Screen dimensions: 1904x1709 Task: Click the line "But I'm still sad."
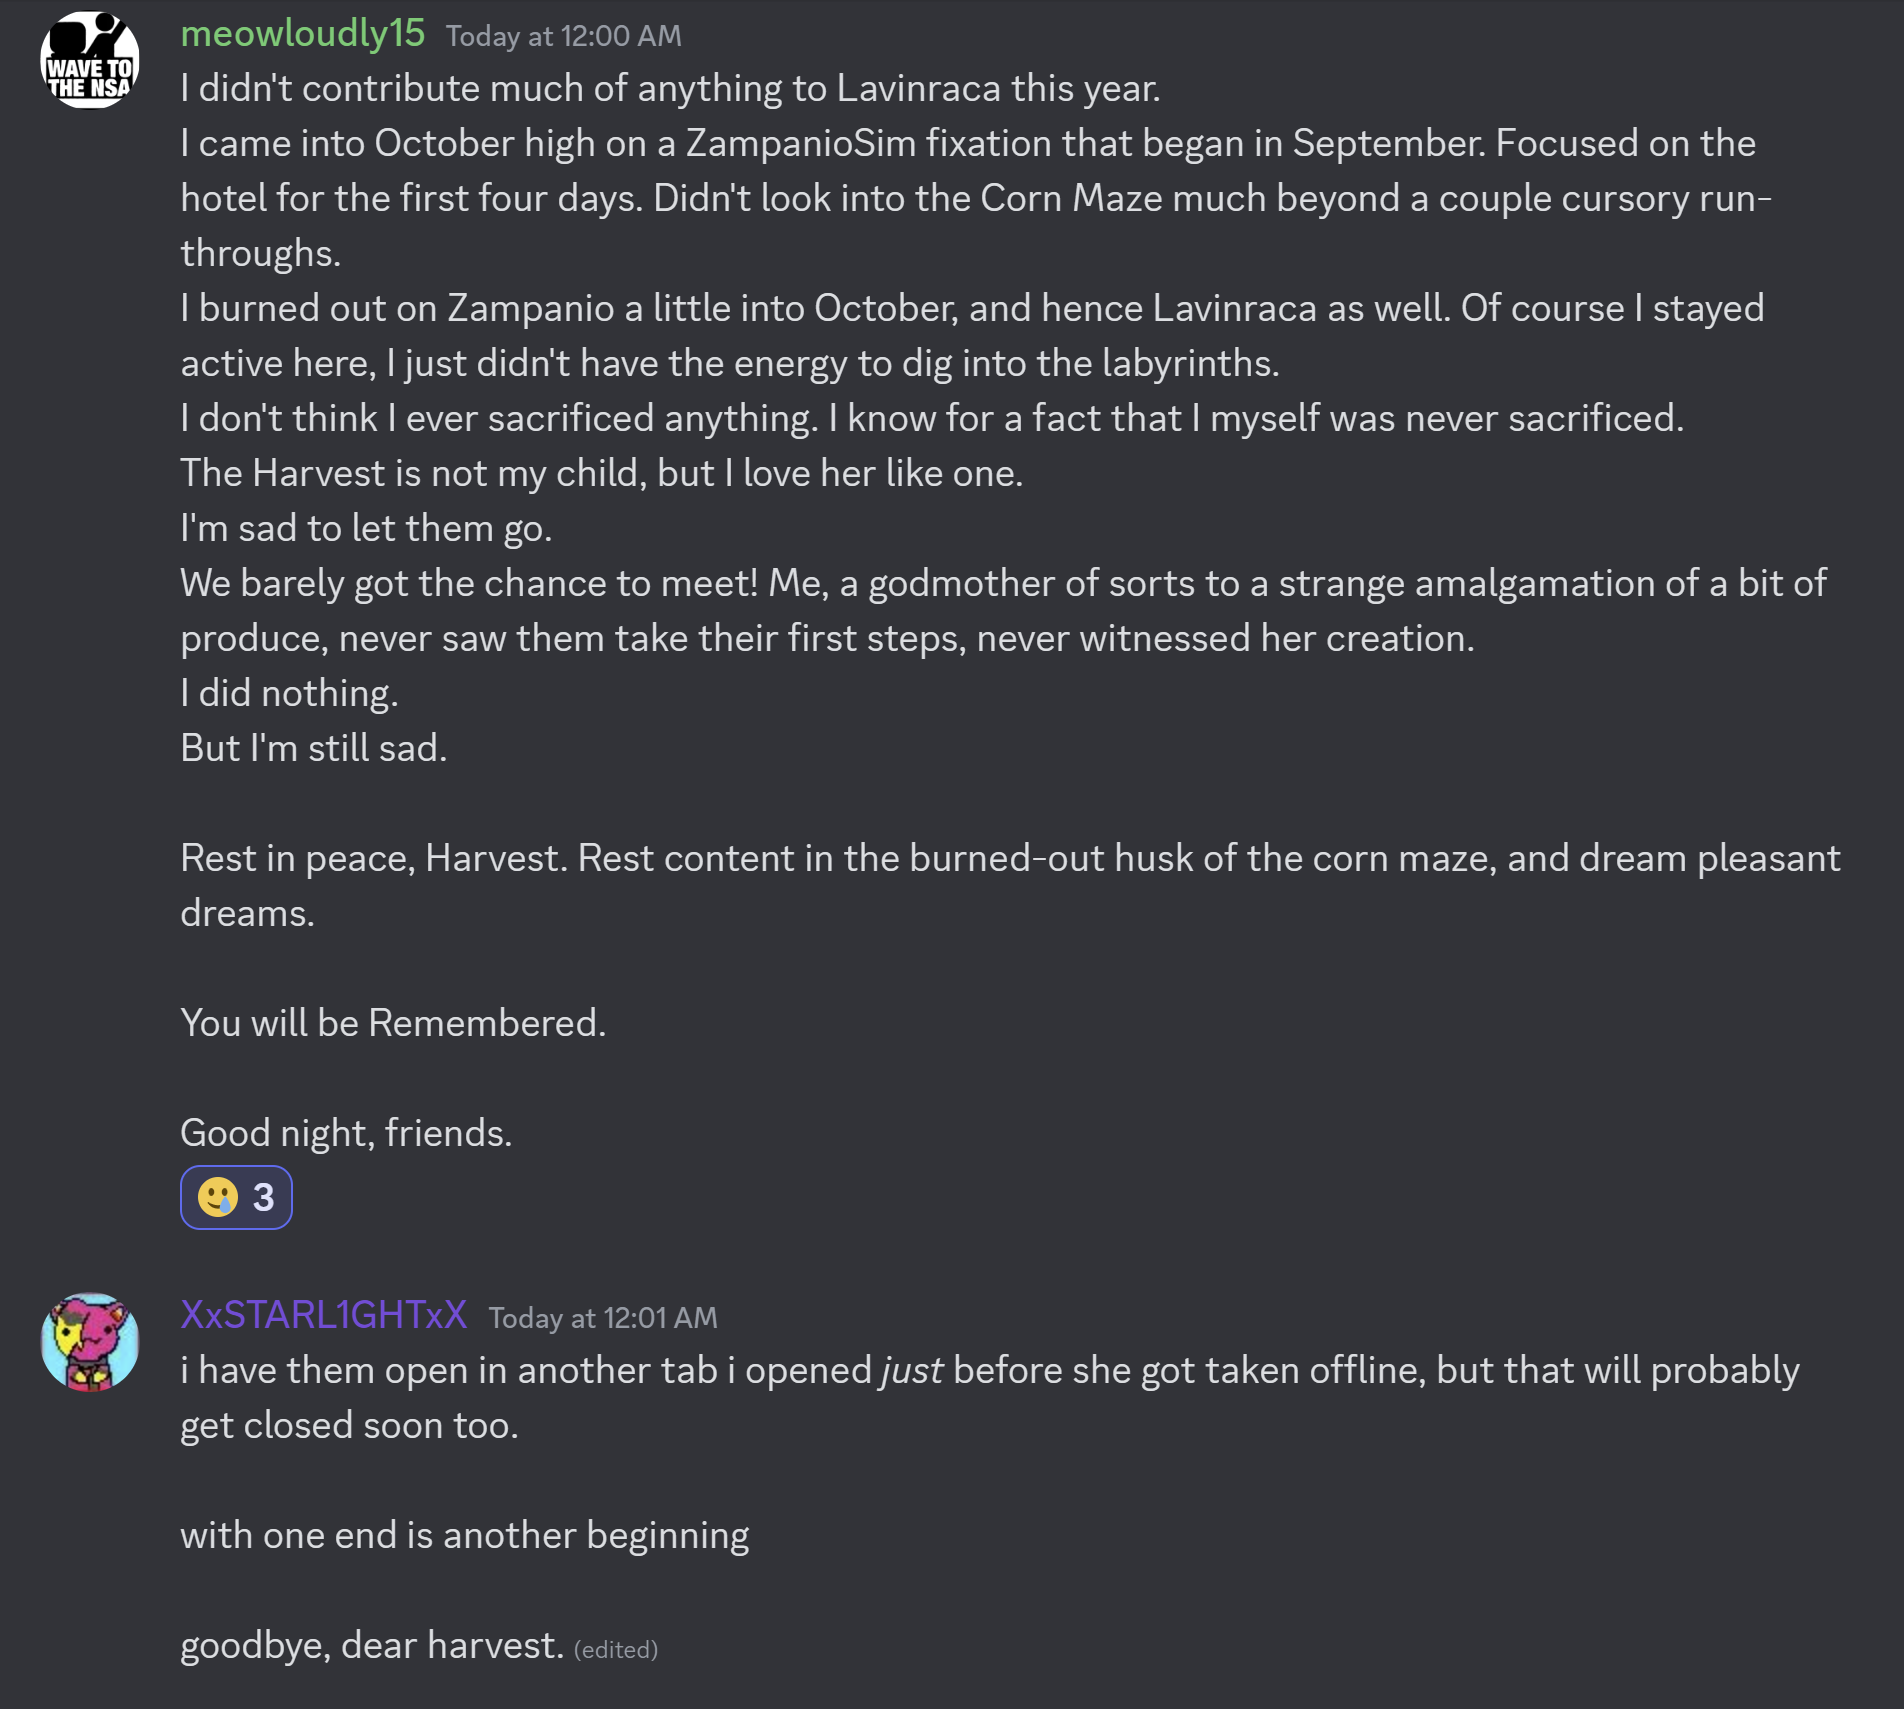pyautogui.click(x=313, y=748)
